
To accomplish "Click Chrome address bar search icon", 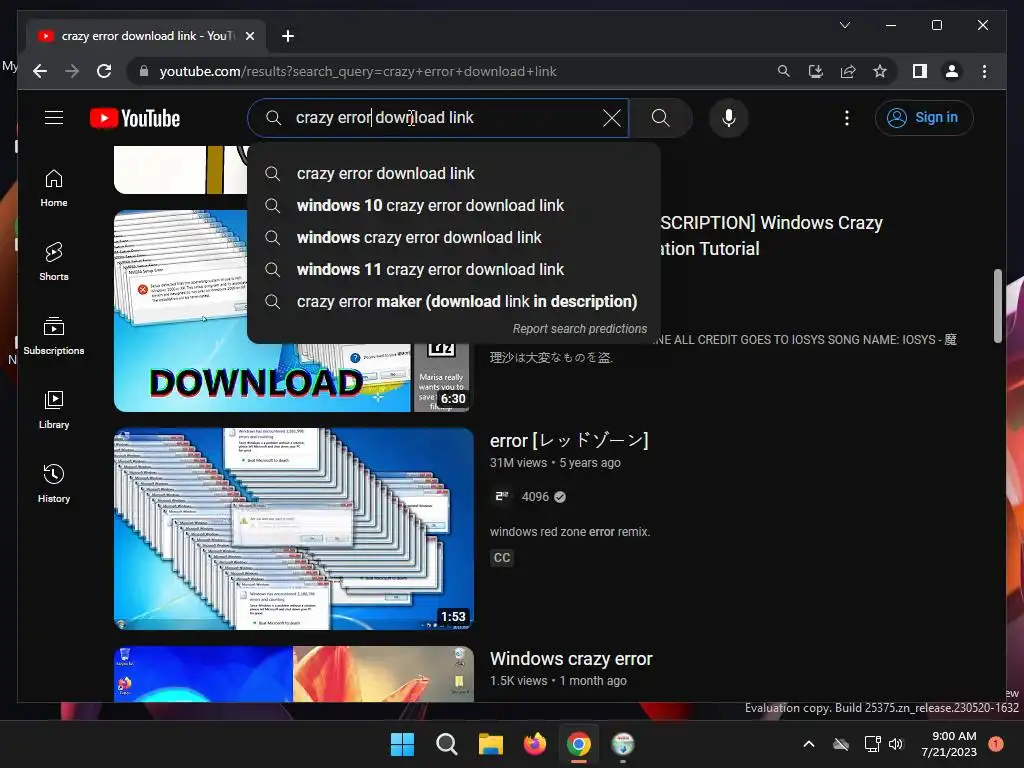I will (784, 71).
